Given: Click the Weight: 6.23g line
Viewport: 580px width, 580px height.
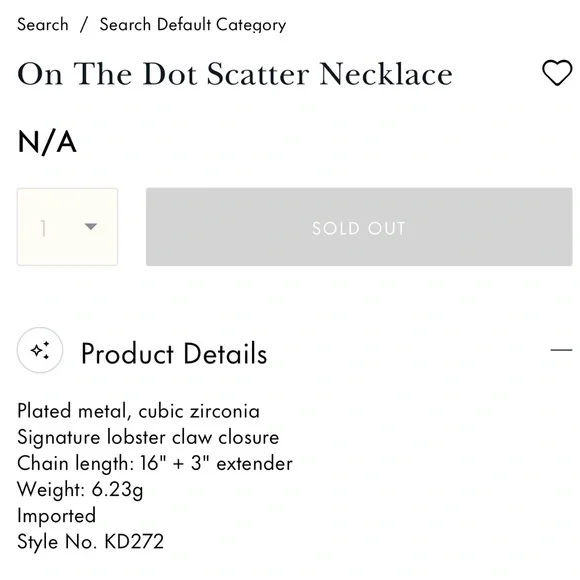Looking at the screenshot, I should 80,489.
